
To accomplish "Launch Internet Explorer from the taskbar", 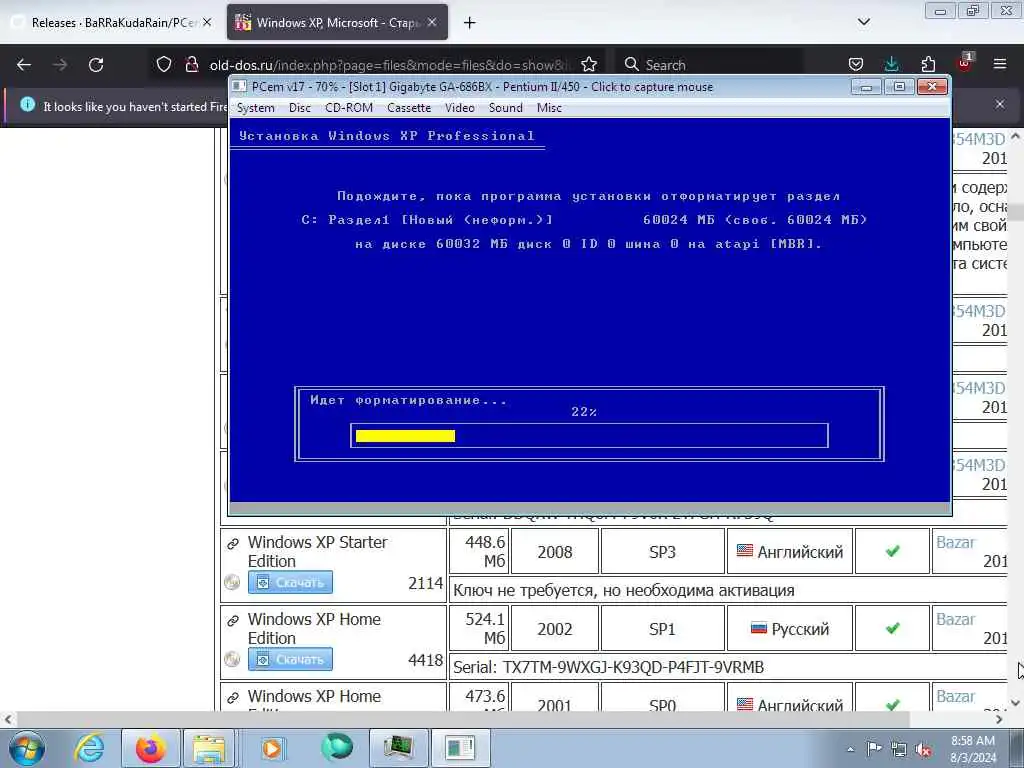I will [89, 748].
